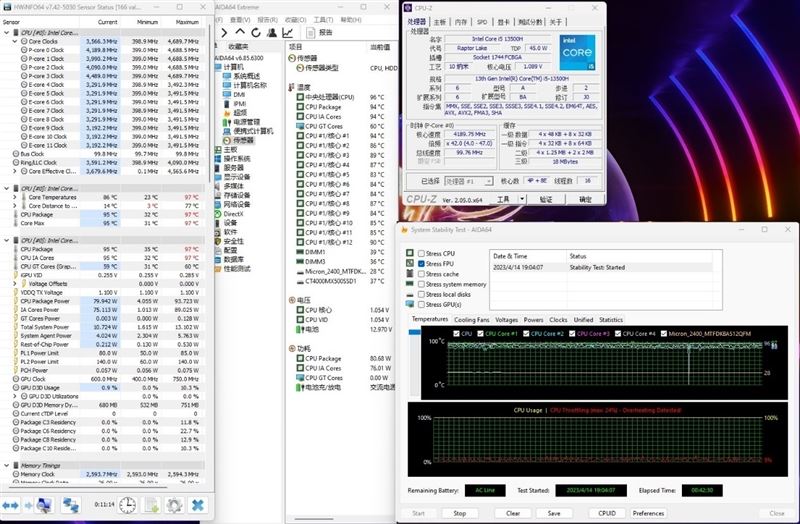
Task: Click AIDA64 refresh toolbar icon
Action: coord(256,33)
